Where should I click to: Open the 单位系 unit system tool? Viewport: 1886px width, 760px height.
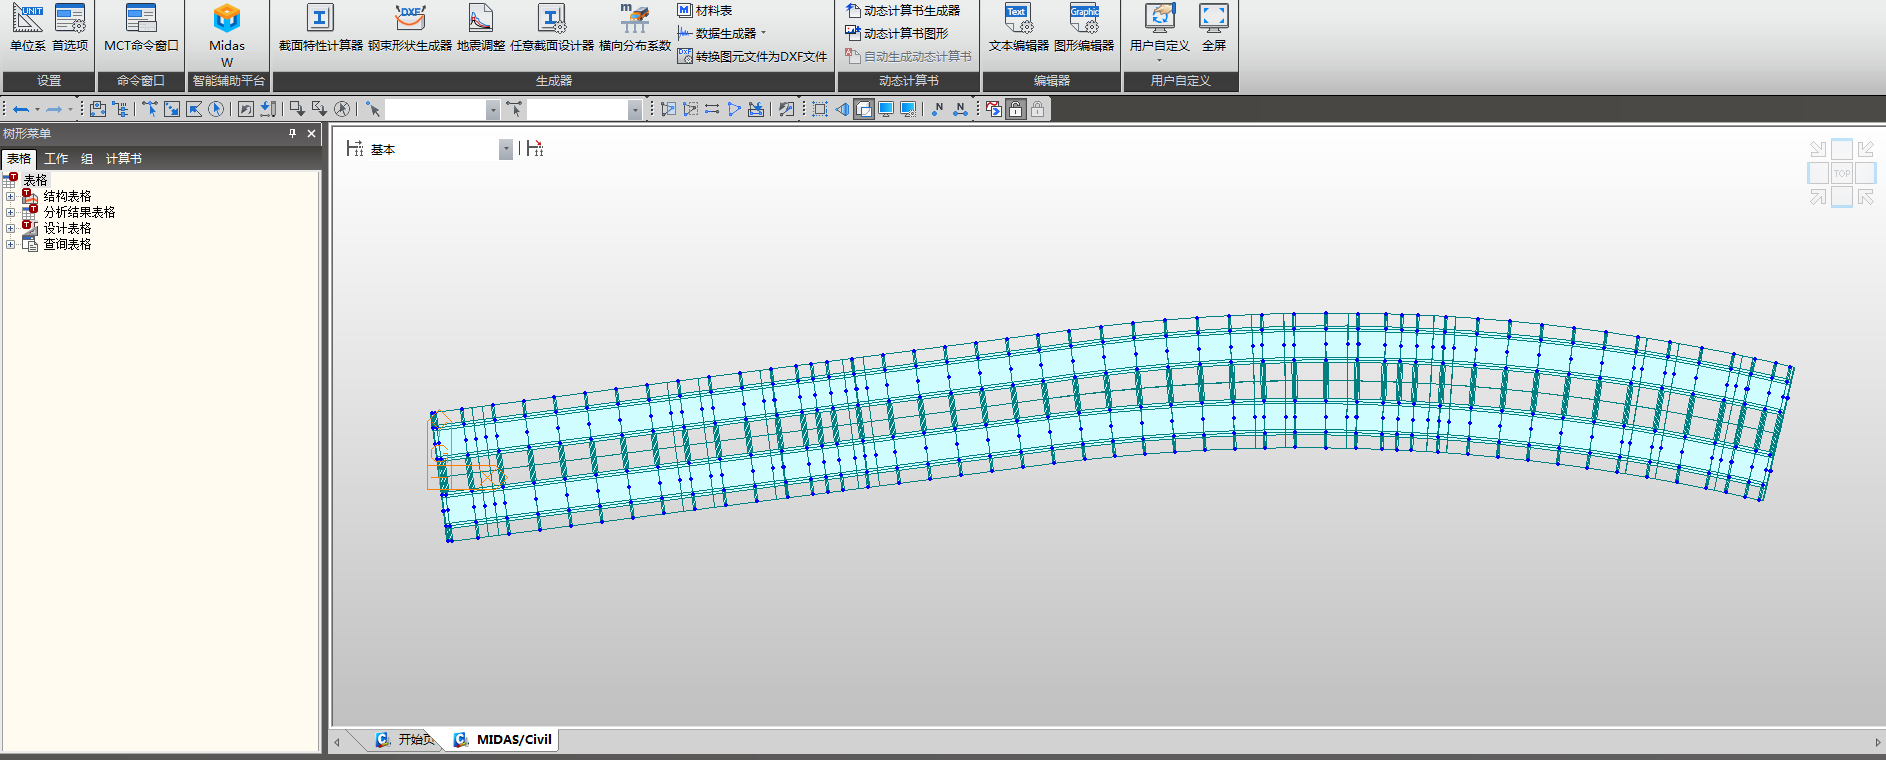(x=27, y=27)
